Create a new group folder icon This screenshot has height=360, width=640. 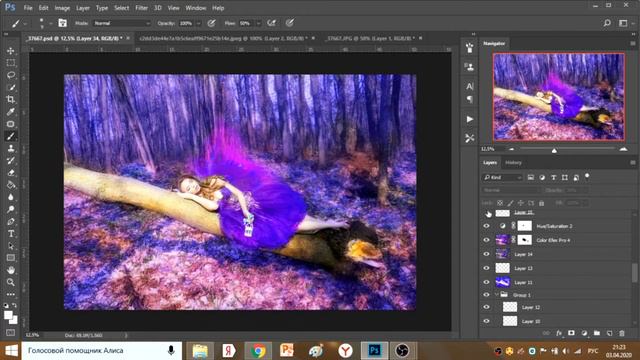[597, 333]
